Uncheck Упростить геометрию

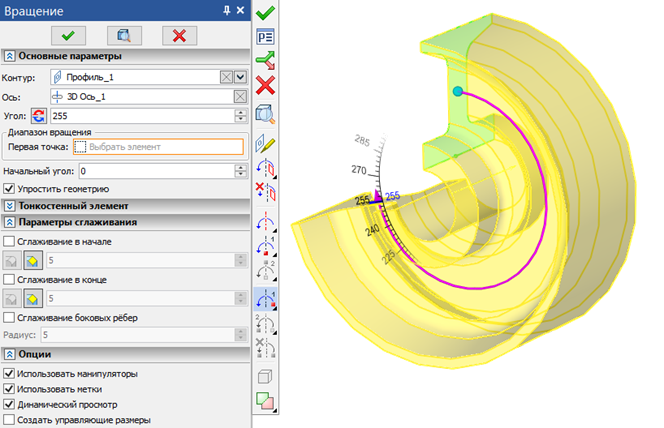point(10,188)
